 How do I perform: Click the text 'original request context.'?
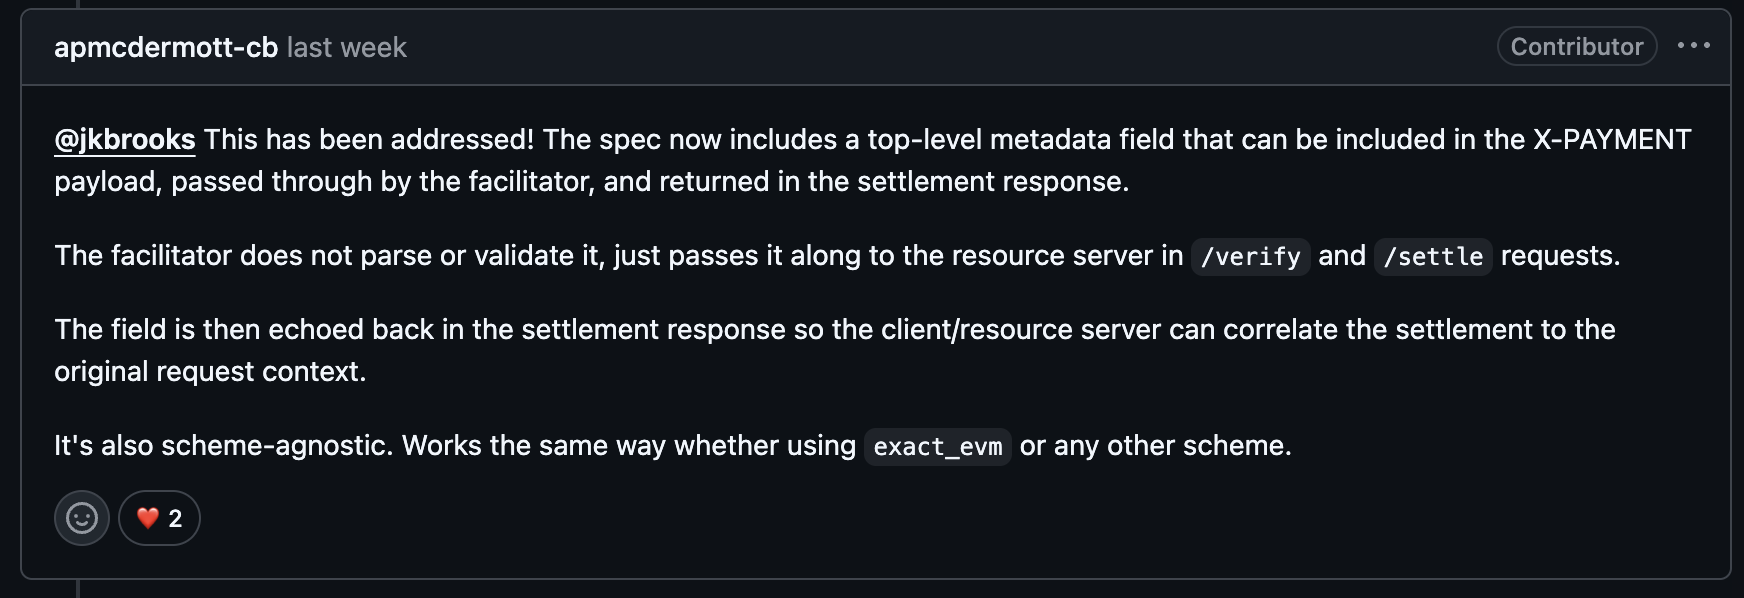coord(210,372)
